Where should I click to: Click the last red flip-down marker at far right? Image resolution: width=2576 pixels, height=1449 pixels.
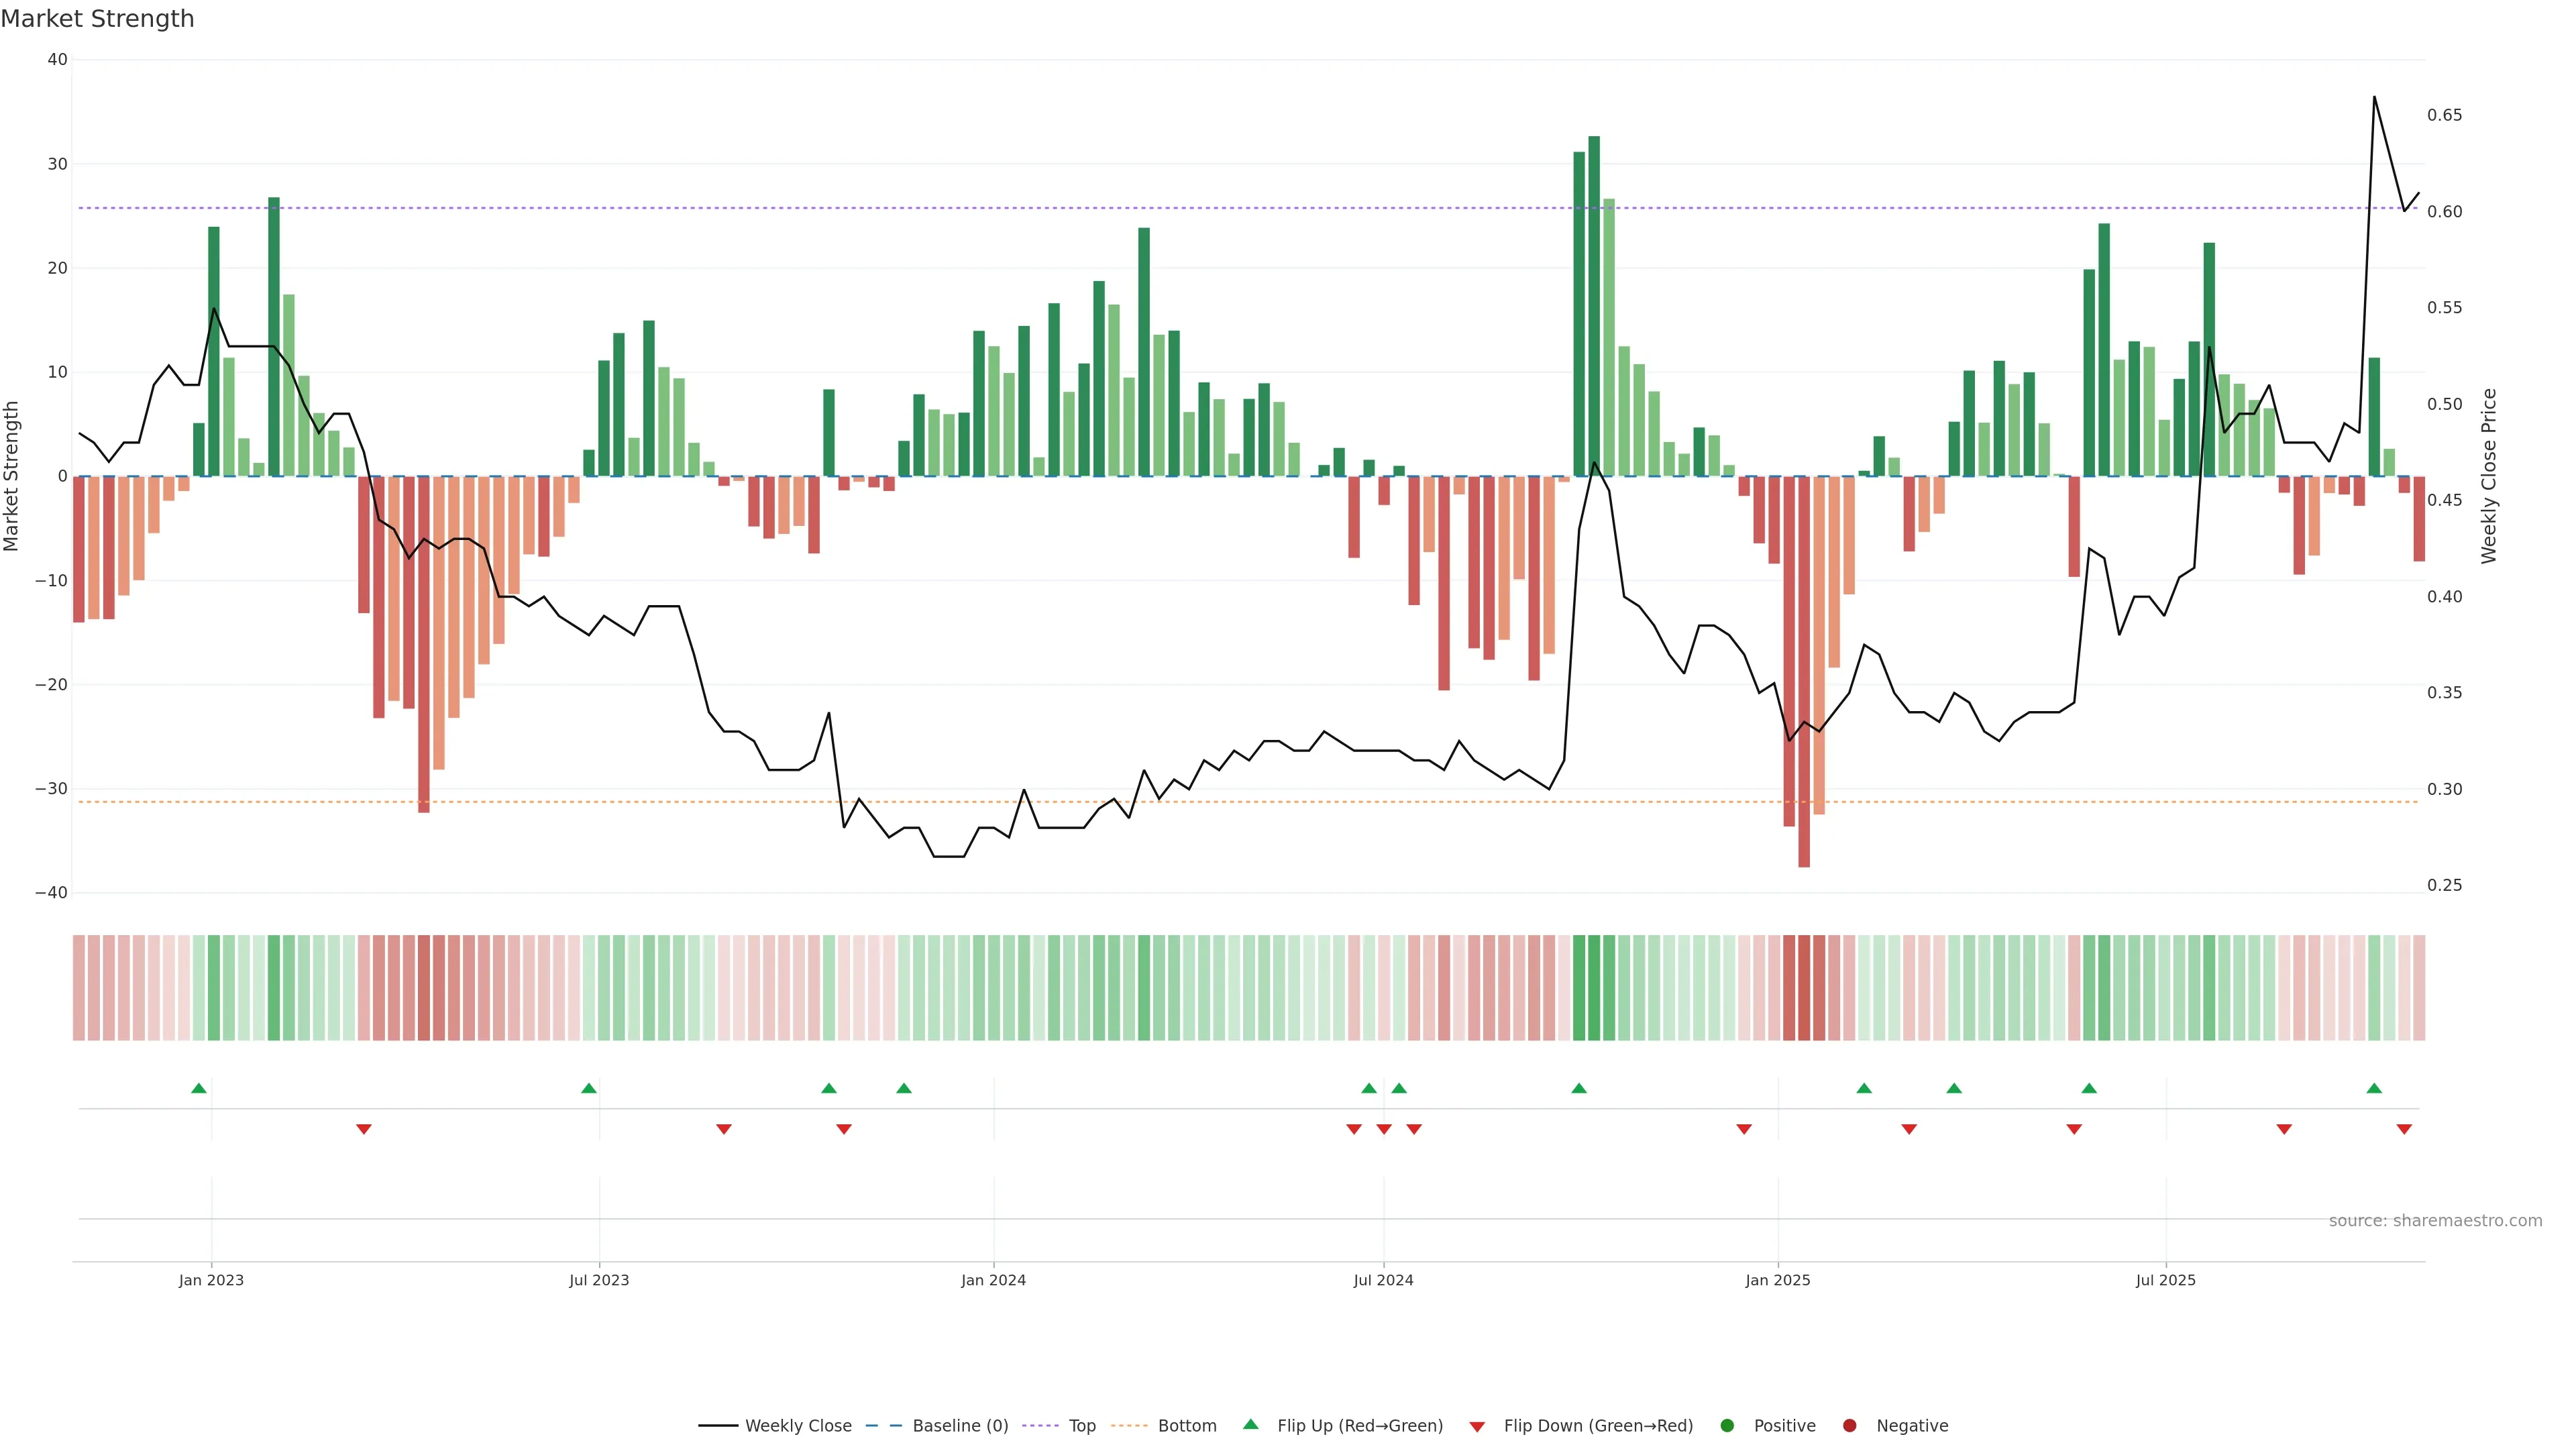(2404, 1129)
